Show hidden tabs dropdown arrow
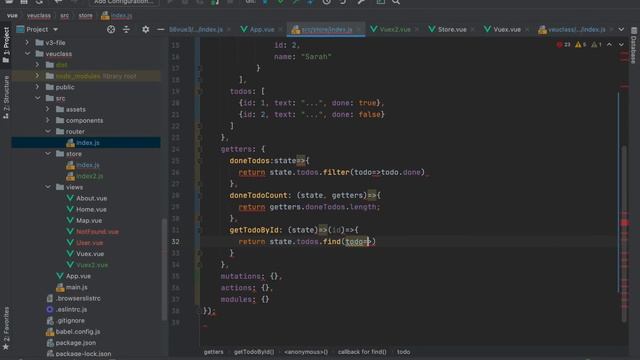Viewport: 640px width, 360px height. (621, 29)
